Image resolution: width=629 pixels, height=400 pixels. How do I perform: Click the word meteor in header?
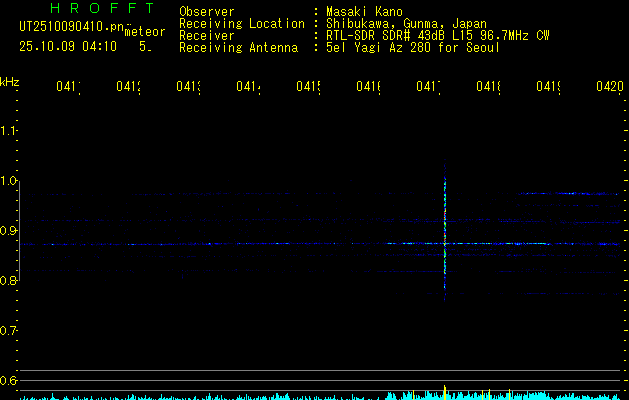pos(144,32)
